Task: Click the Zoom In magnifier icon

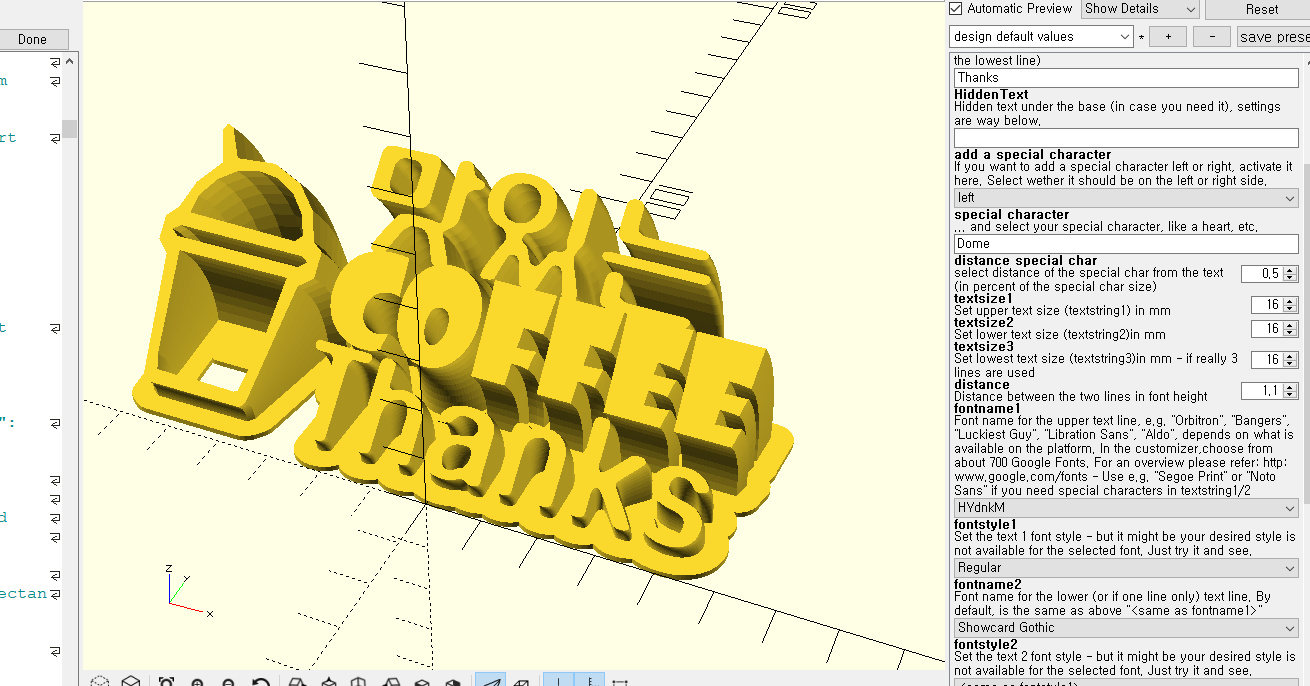Action: coord(197,681)
